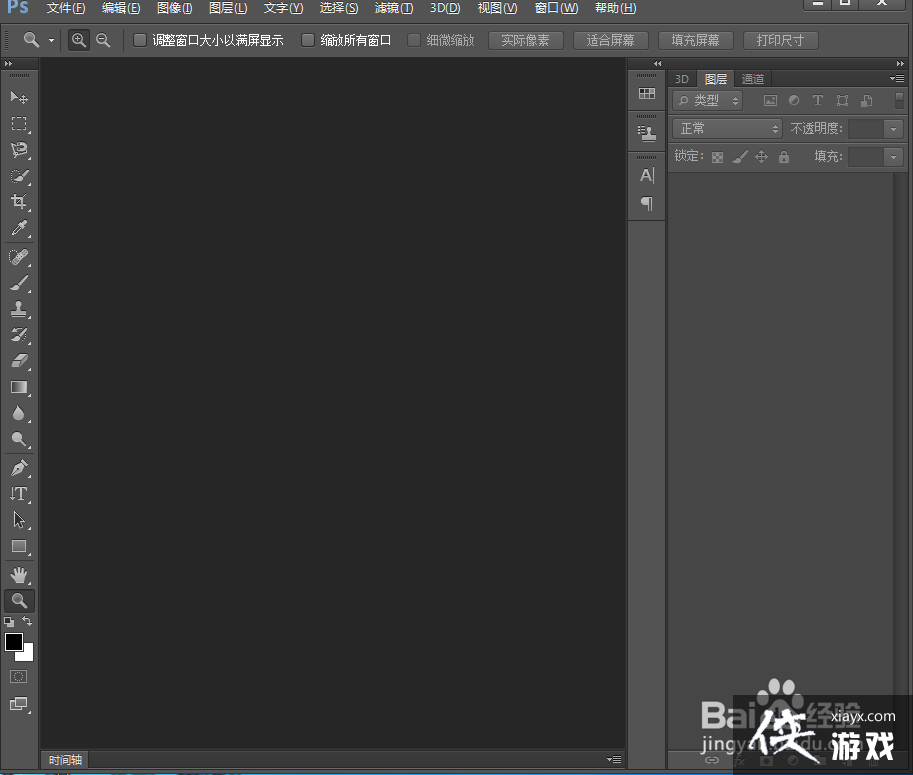
Task: Open the 滤镜(T) menu
Action: click(394, 8)
